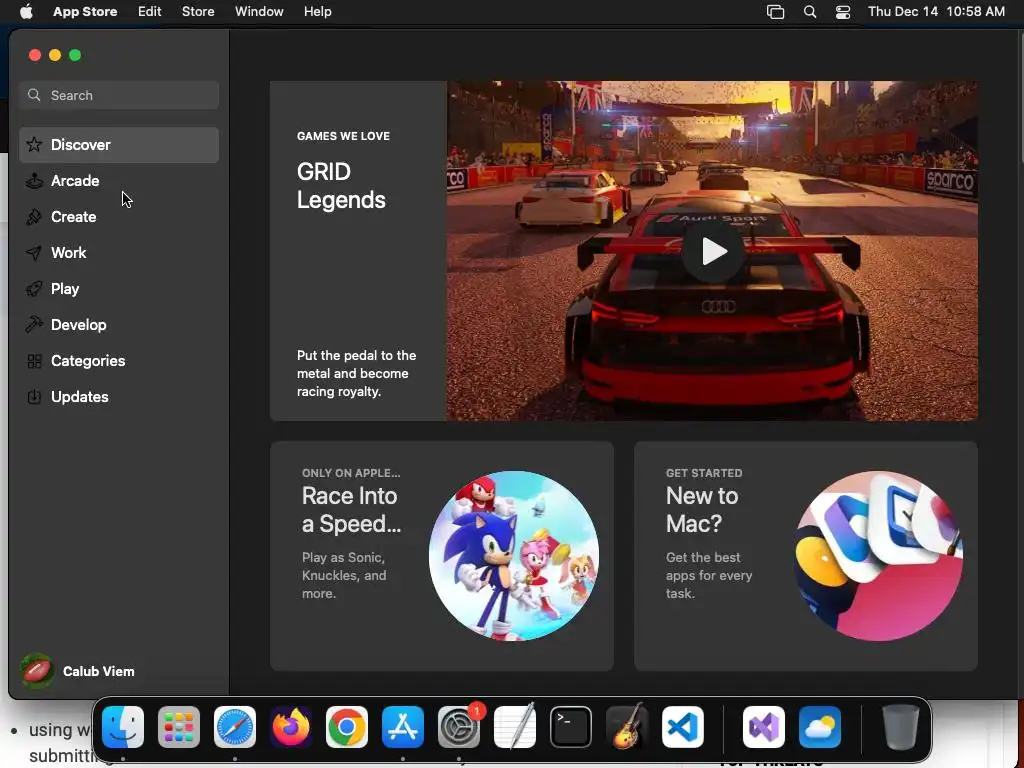Open the Help menu
1024x768 pixels.
click(317, 12)
